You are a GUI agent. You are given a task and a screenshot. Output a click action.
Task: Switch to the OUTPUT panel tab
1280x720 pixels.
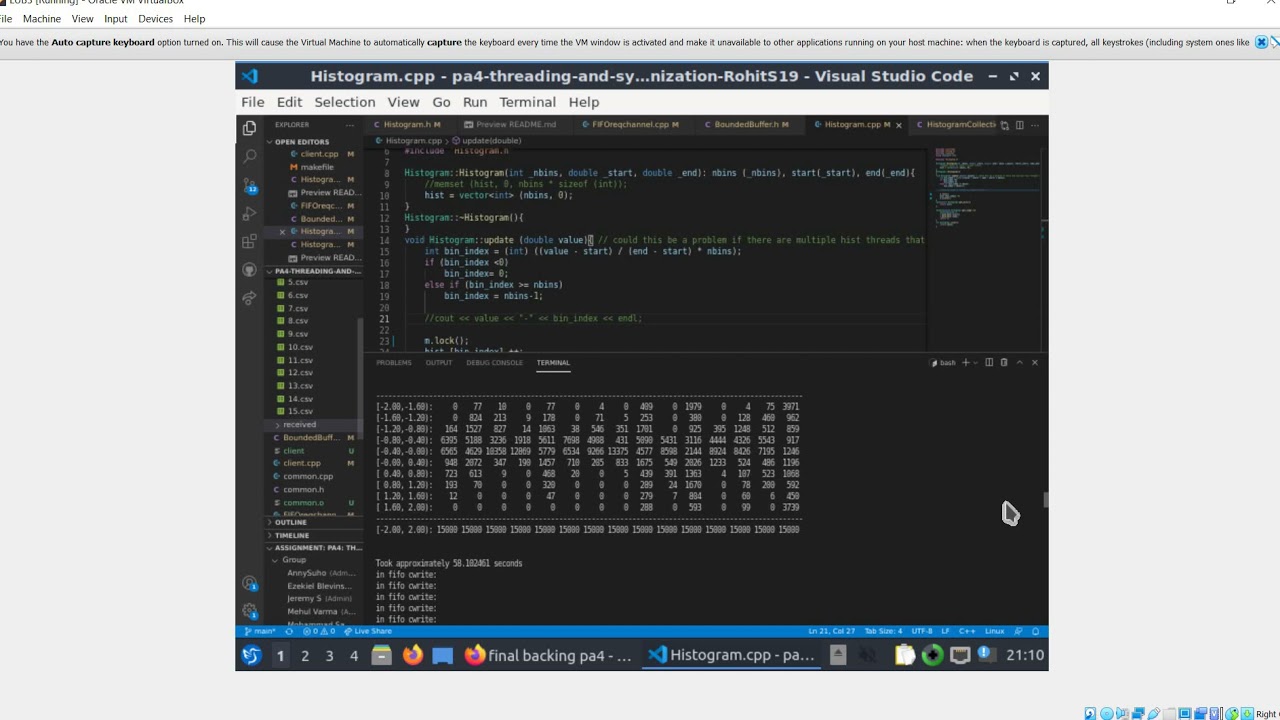tap(439, 363)
